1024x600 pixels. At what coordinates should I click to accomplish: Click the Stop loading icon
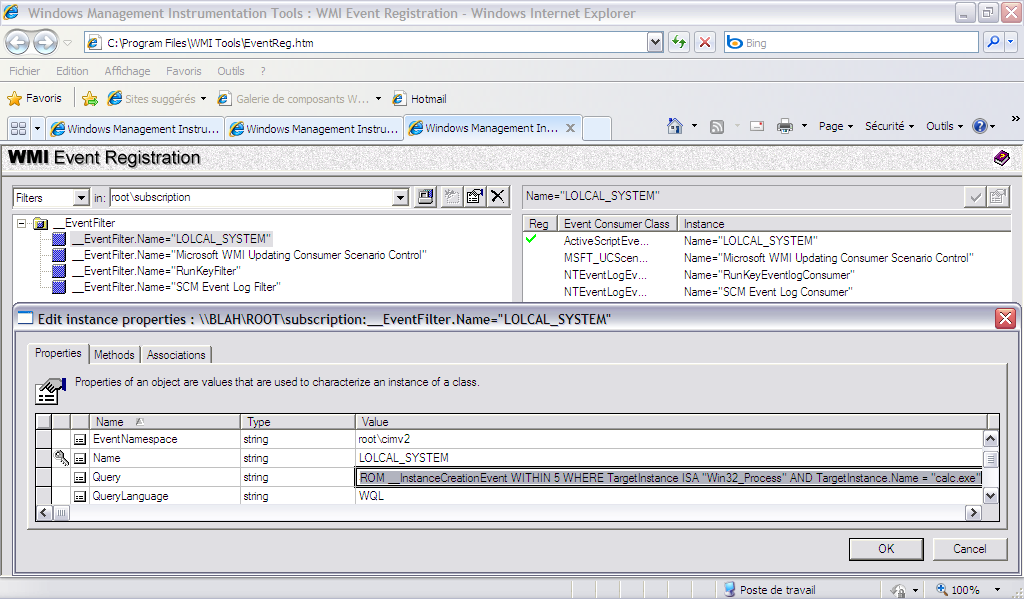(705, 42)
